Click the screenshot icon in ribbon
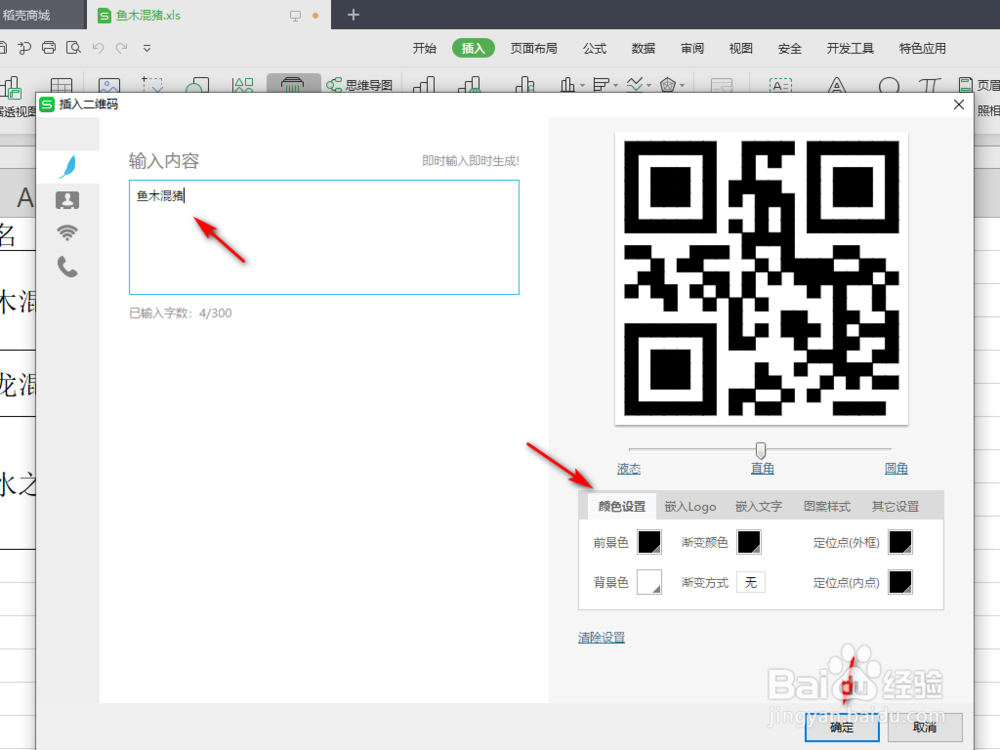The height and width of the screenshot is (750, 1000). [152, 85]
